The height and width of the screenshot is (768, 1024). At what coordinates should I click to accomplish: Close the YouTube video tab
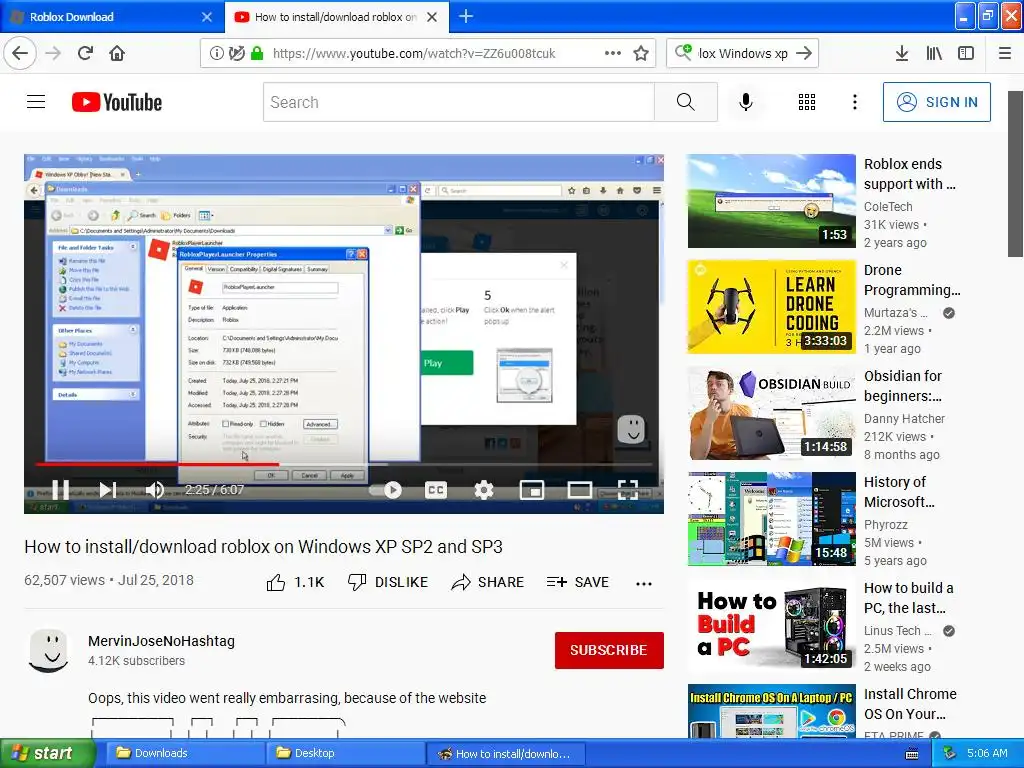pos(432,17)
